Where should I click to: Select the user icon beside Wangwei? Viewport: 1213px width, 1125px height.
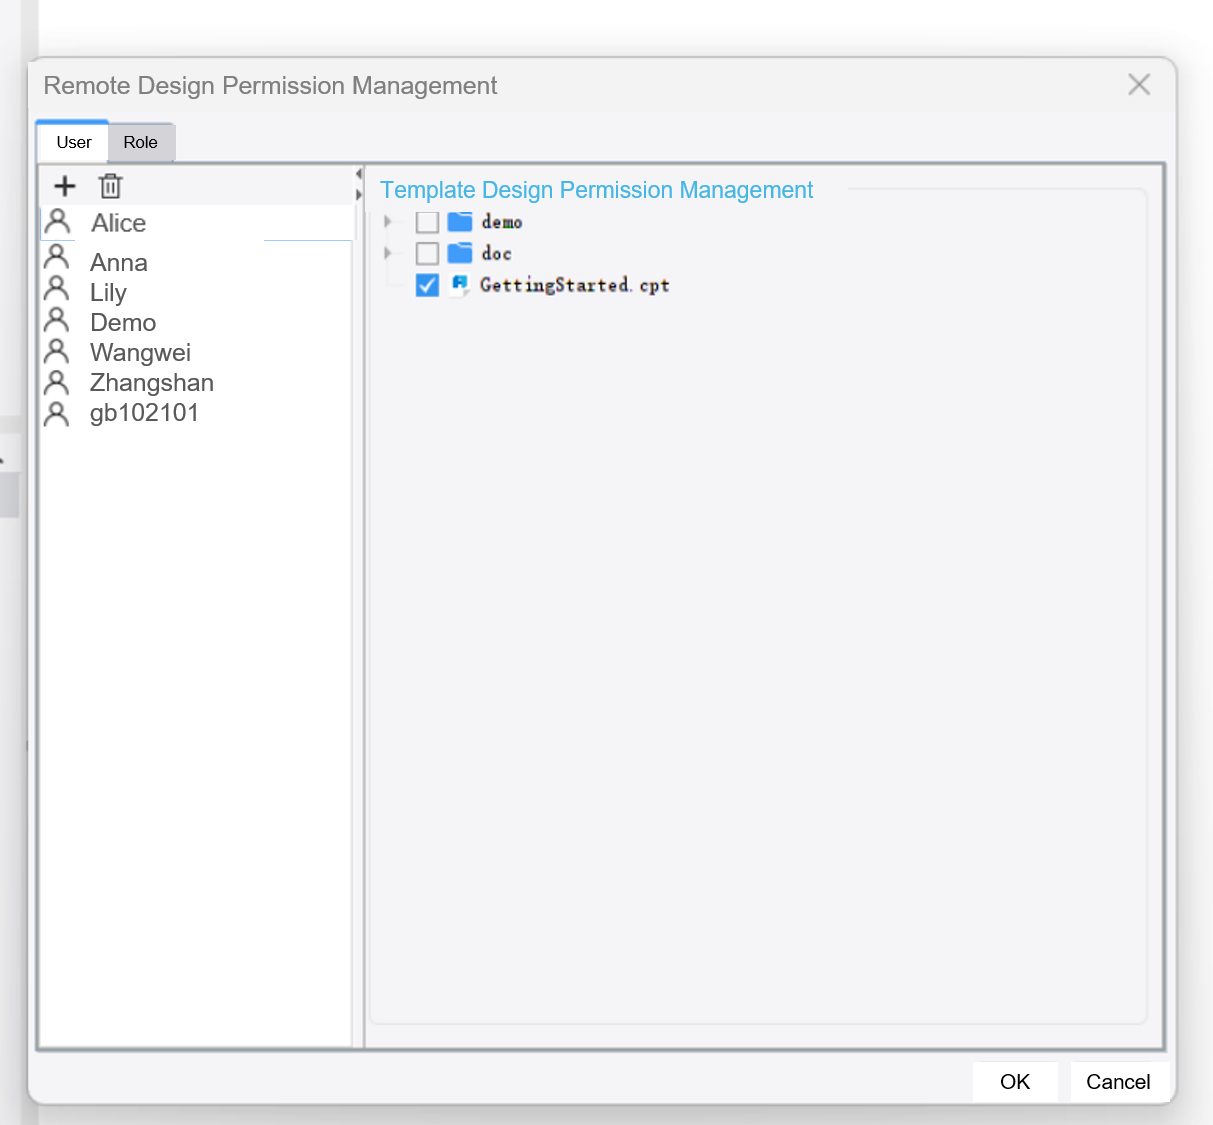pos(57,351)
